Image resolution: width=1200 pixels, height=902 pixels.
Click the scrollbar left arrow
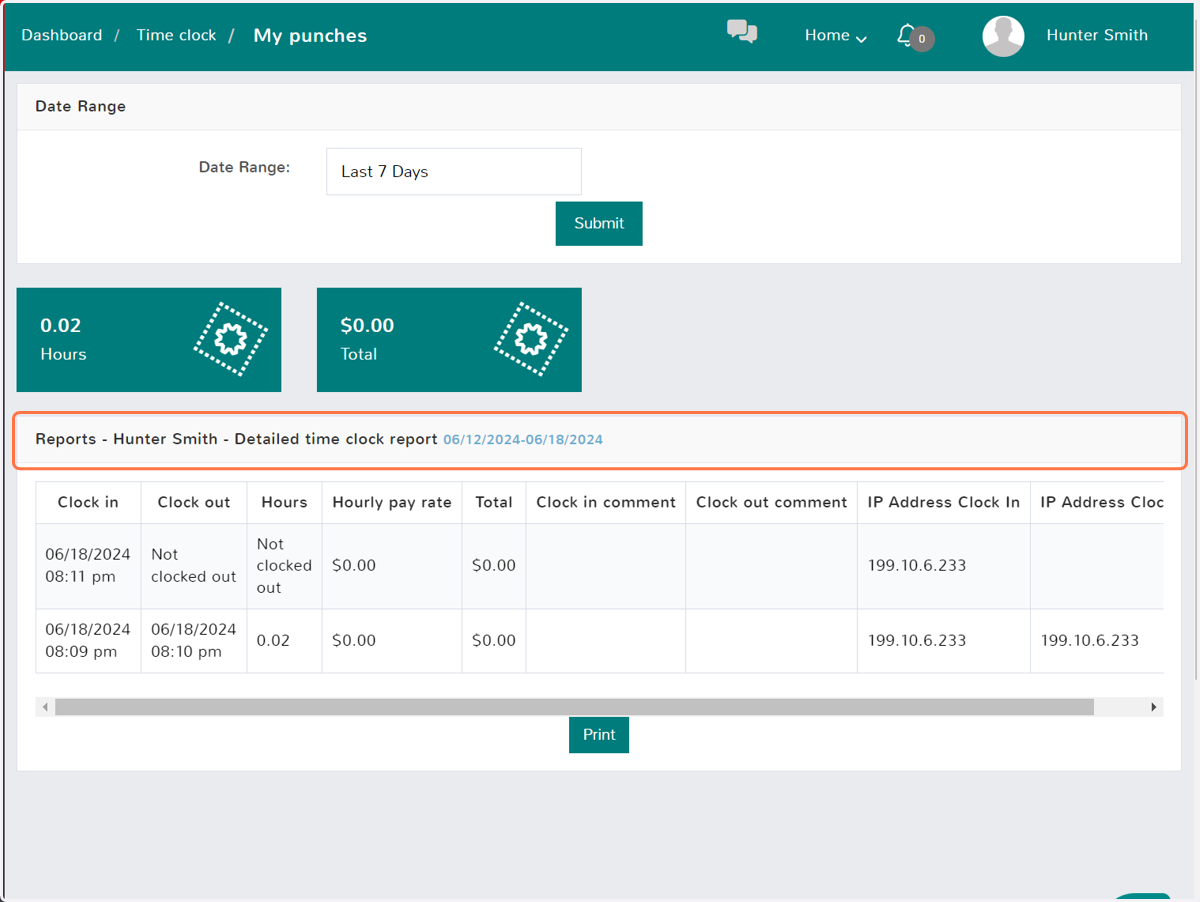tap(45, 707)
